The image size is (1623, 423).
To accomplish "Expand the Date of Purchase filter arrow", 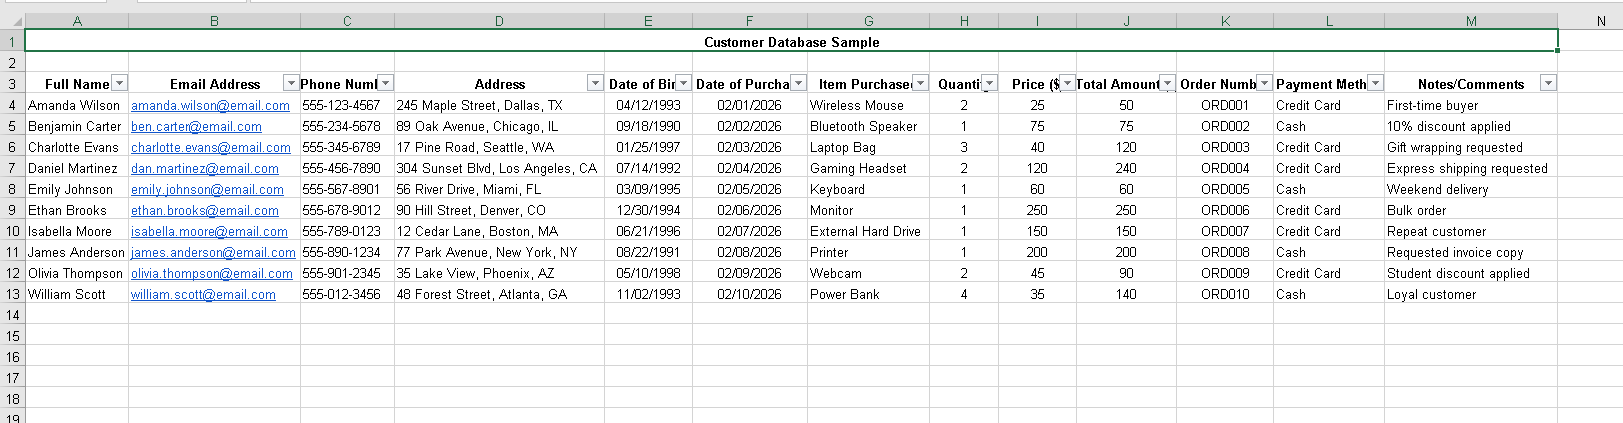I will pyautogui.click(x=798, y=83).
